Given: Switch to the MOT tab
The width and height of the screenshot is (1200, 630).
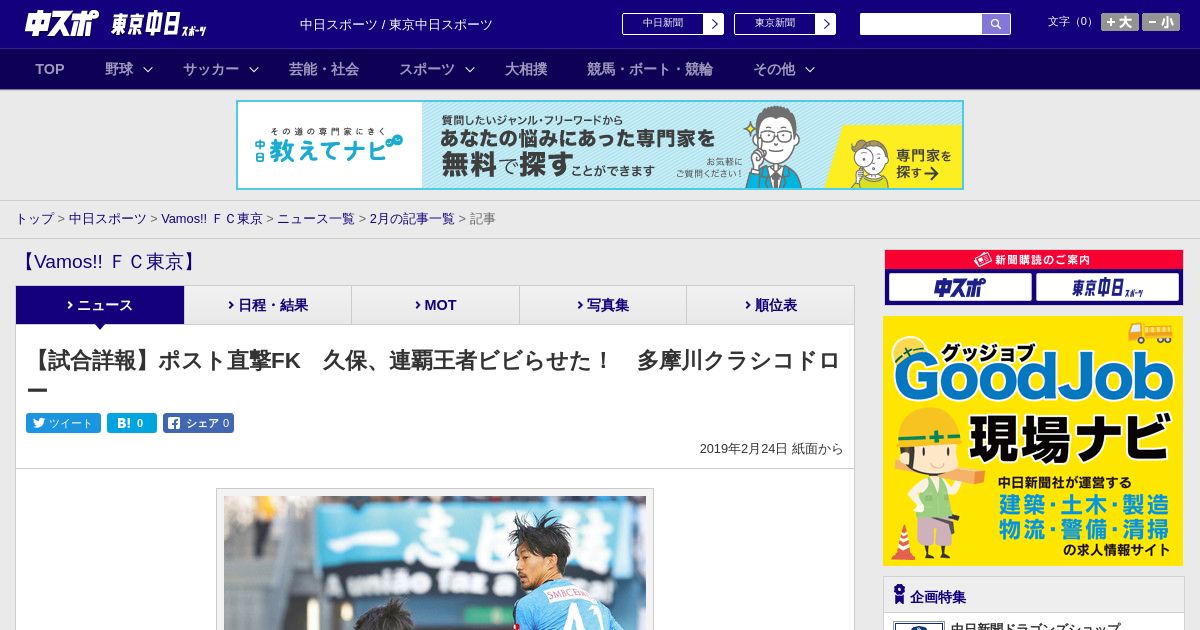Looking at the screenshot, I should click(436, 305).
